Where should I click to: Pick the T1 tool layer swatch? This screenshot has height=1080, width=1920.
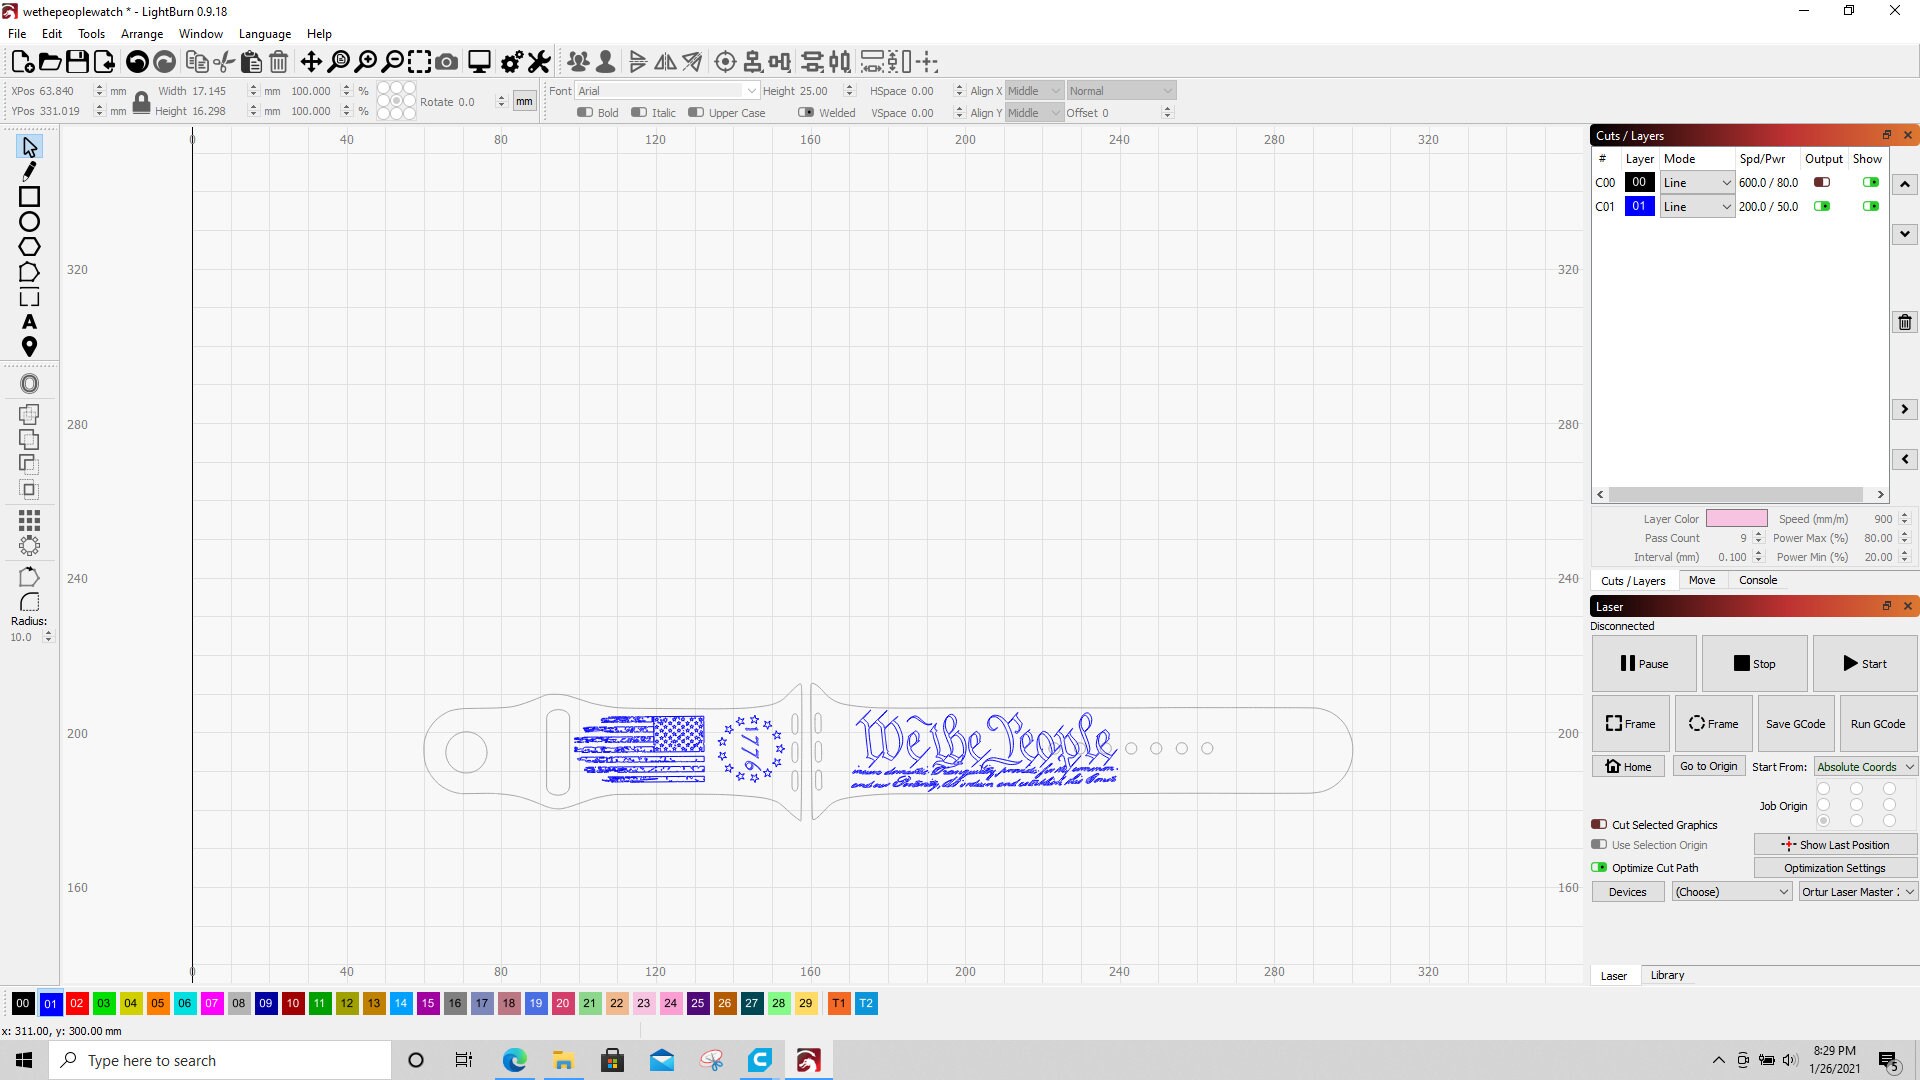point(839,1003)
